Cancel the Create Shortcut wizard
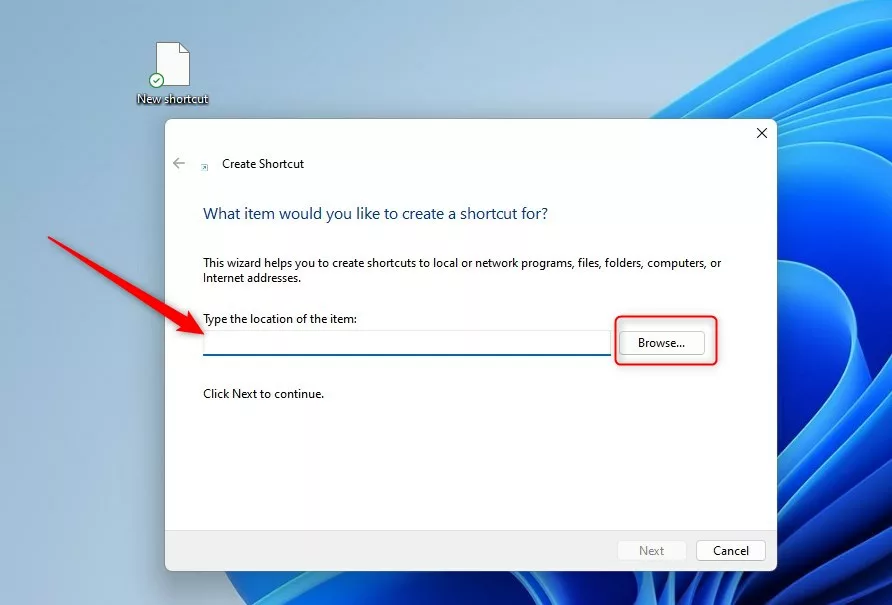This screenshot has height=605, width=892. (x=730, y=550)
